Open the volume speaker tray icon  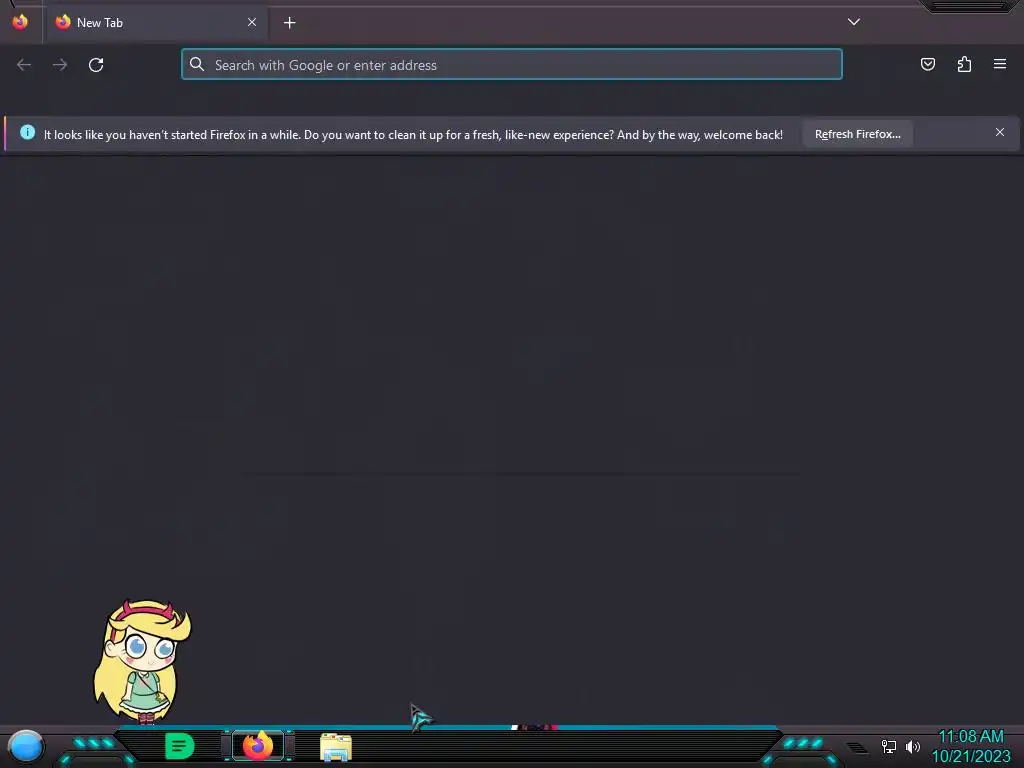point(913,746)
